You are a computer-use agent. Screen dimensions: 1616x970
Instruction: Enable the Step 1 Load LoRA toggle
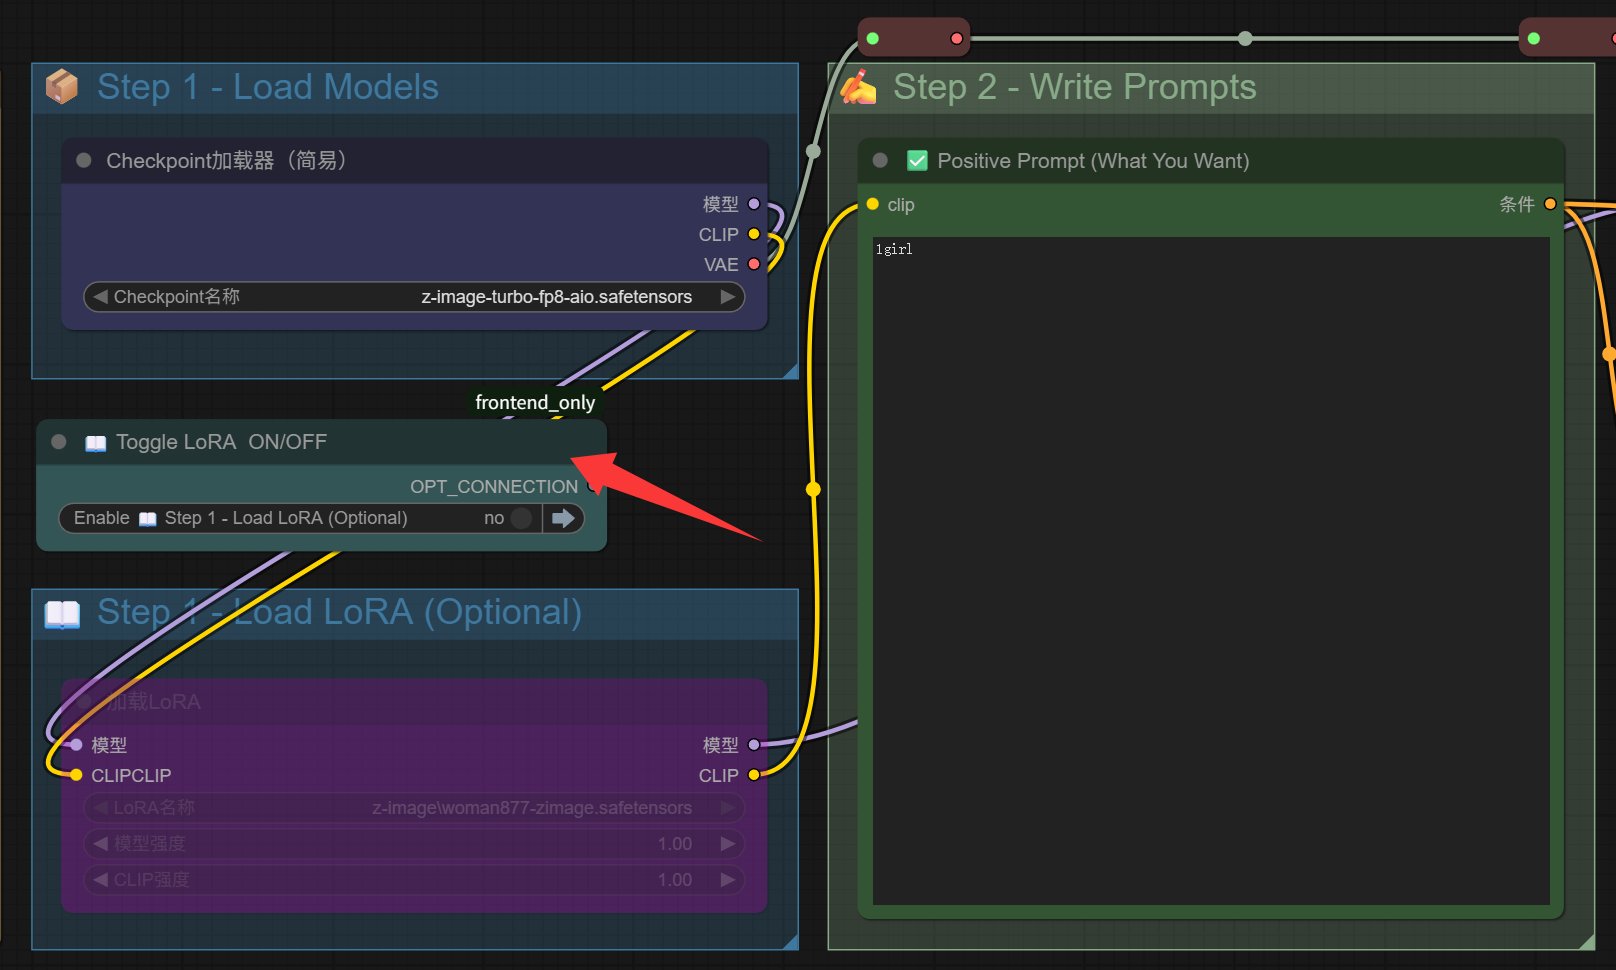click(520, 518)
